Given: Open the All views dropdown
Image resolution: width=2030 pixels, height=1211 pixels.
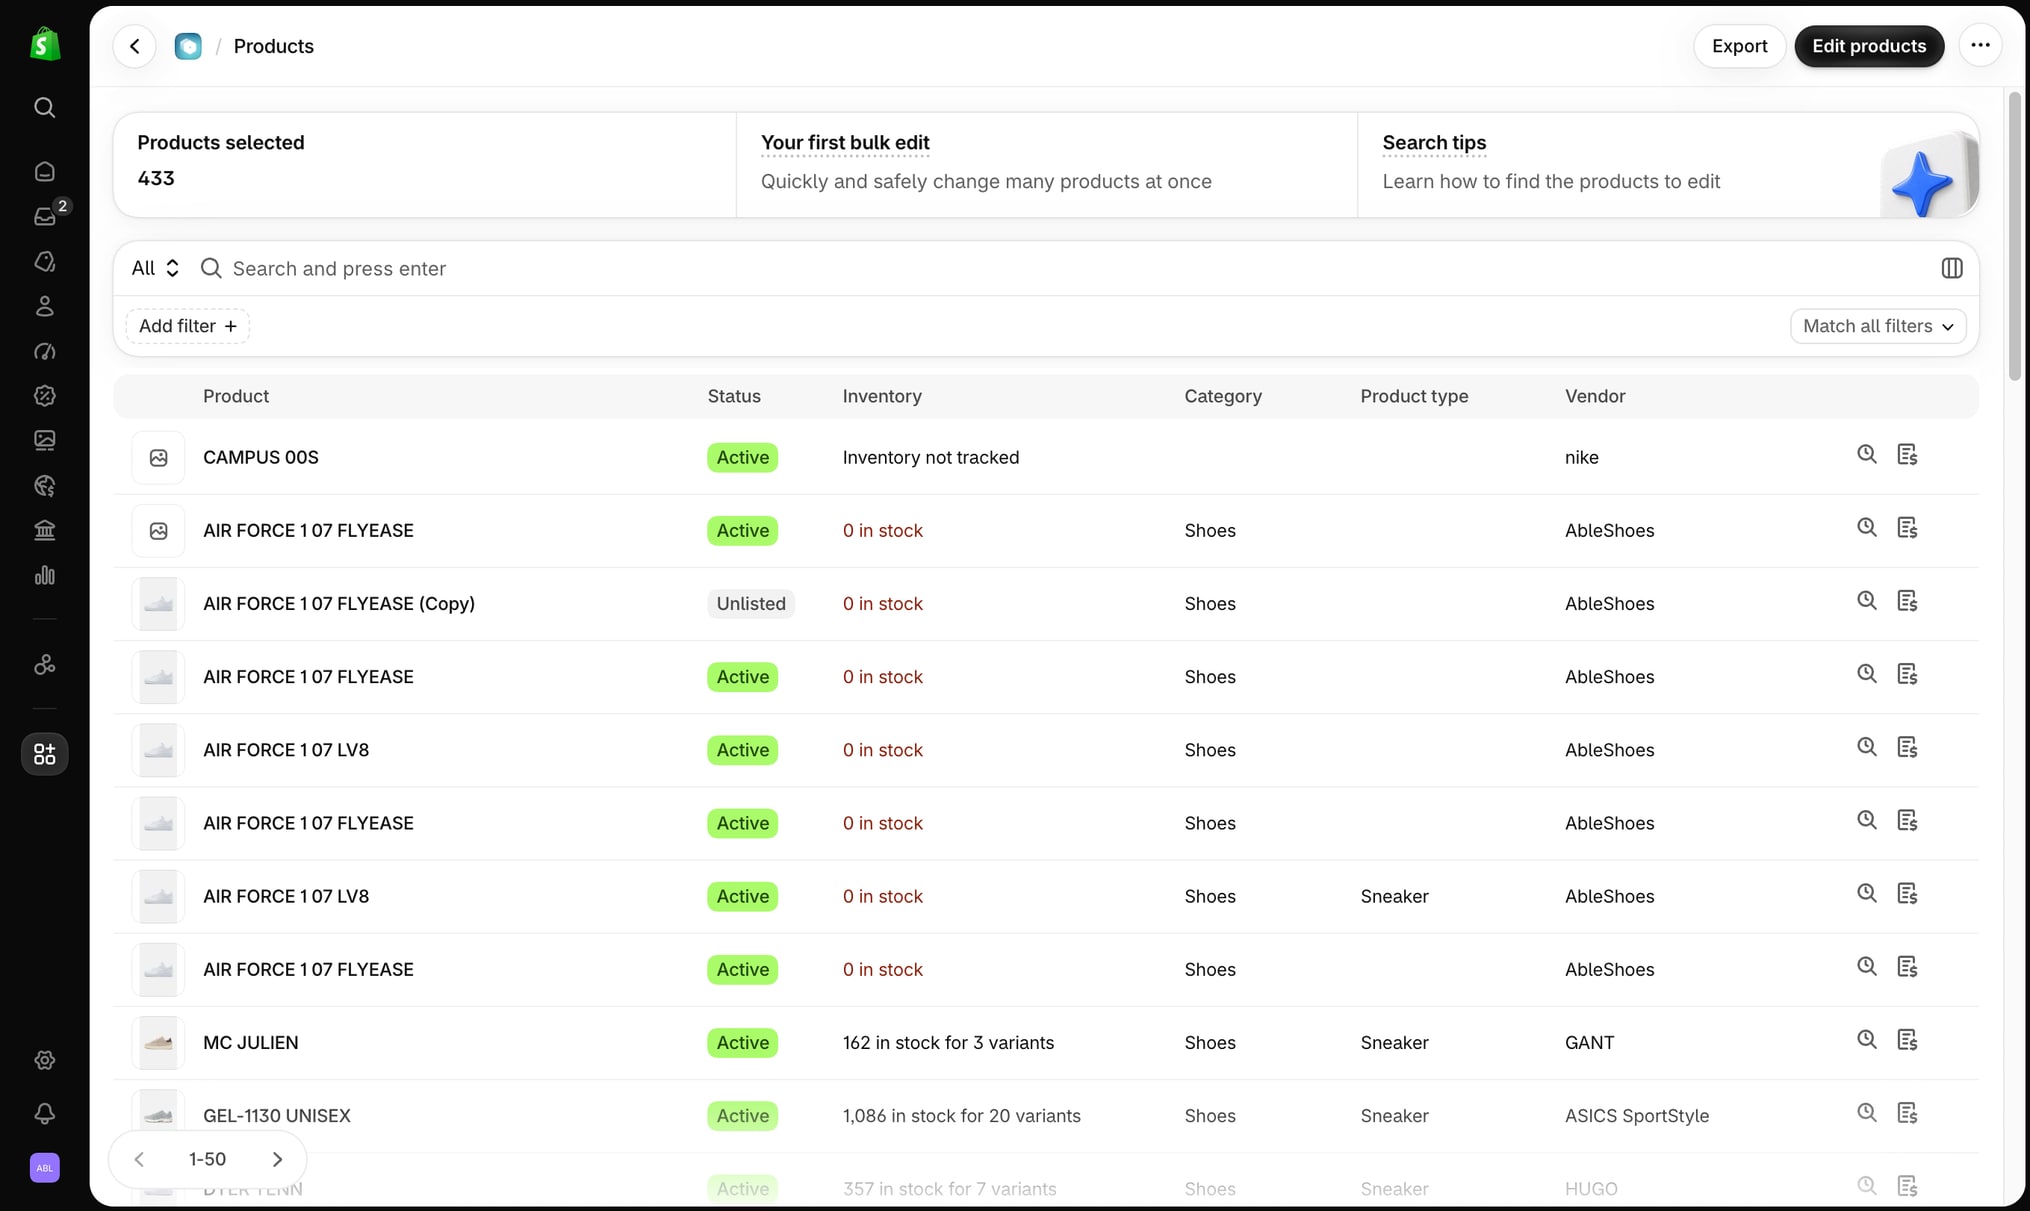Looking at the screenshot, I should coord(155,268).
